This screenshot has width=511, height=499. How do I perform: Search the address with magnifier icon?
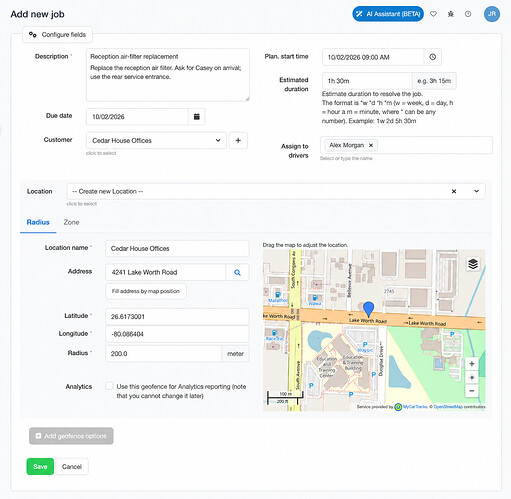[237, 272]
